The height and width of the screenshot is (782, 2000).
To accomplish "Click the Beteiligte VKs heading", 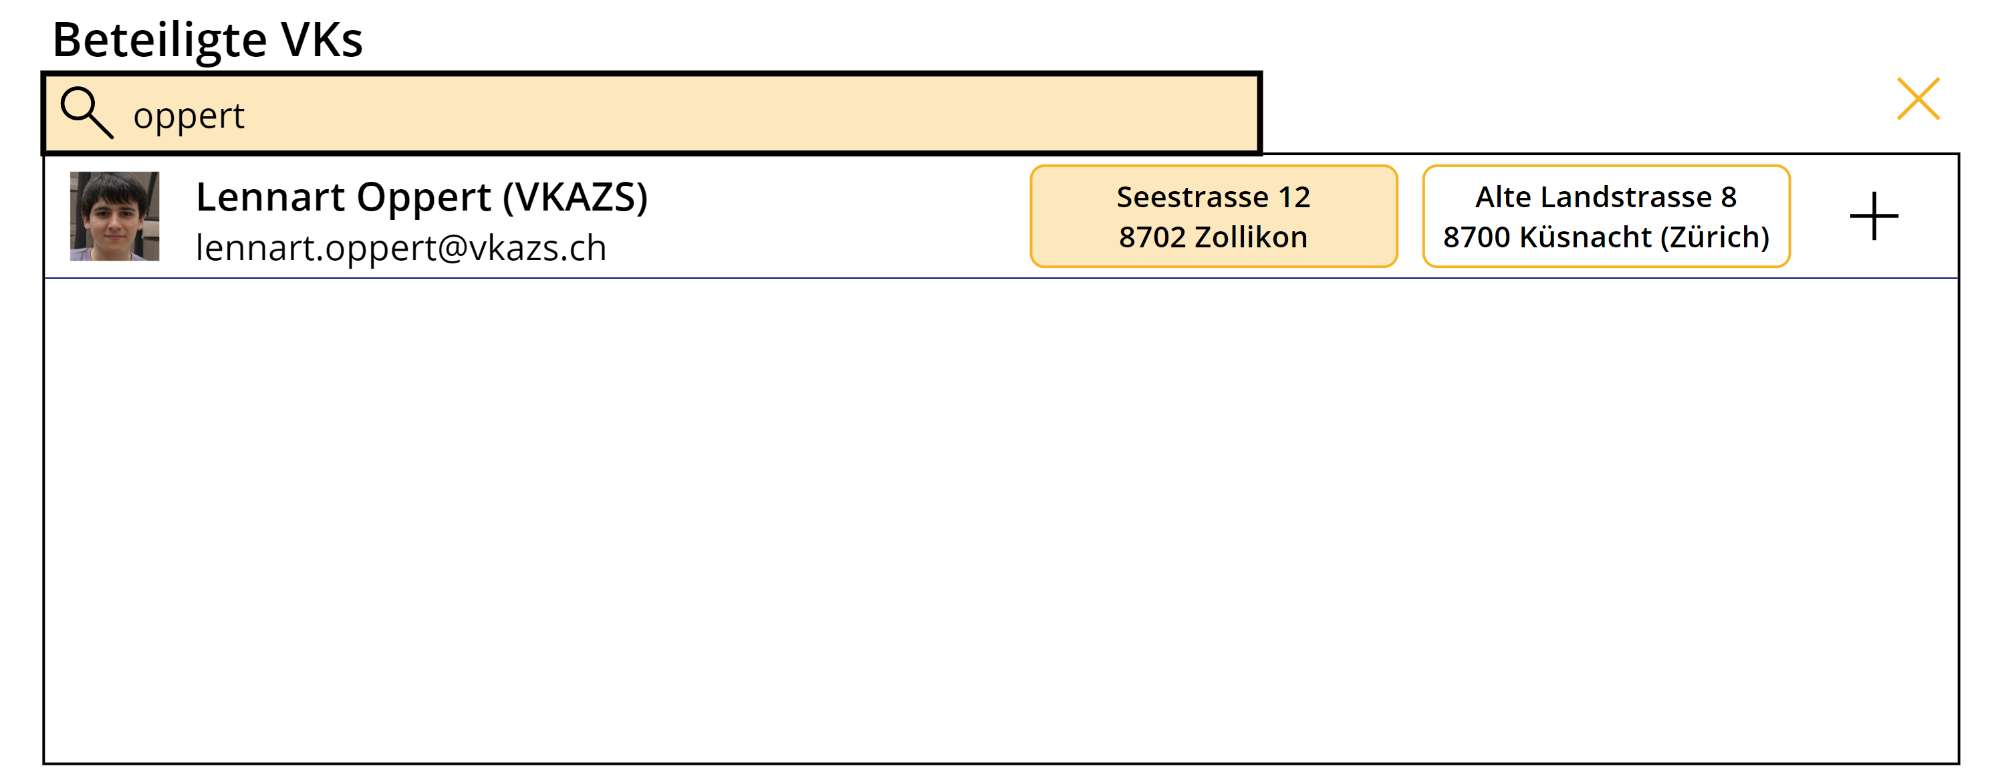I will [207, 40].
